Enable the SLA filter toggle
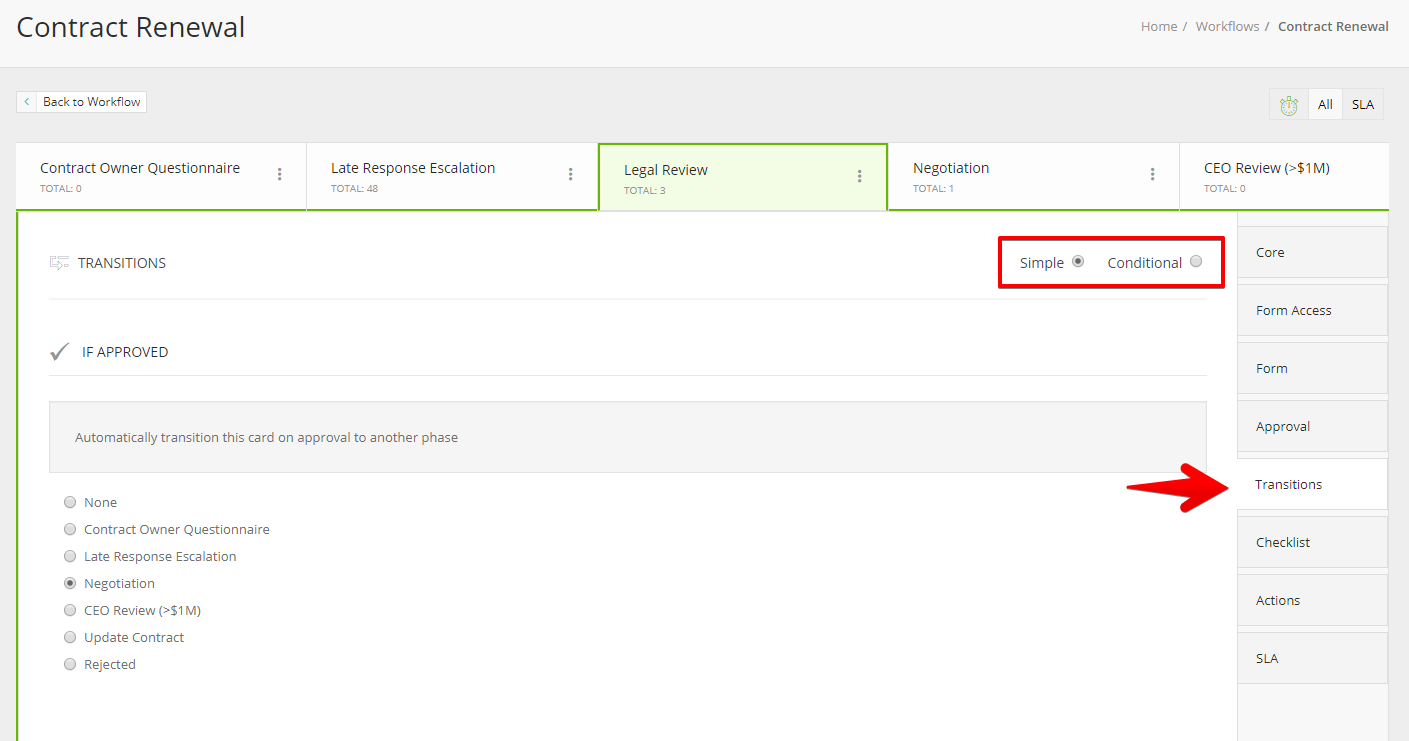The image size is (1409, 741). pyautogui.click(x=1363, y=104)
